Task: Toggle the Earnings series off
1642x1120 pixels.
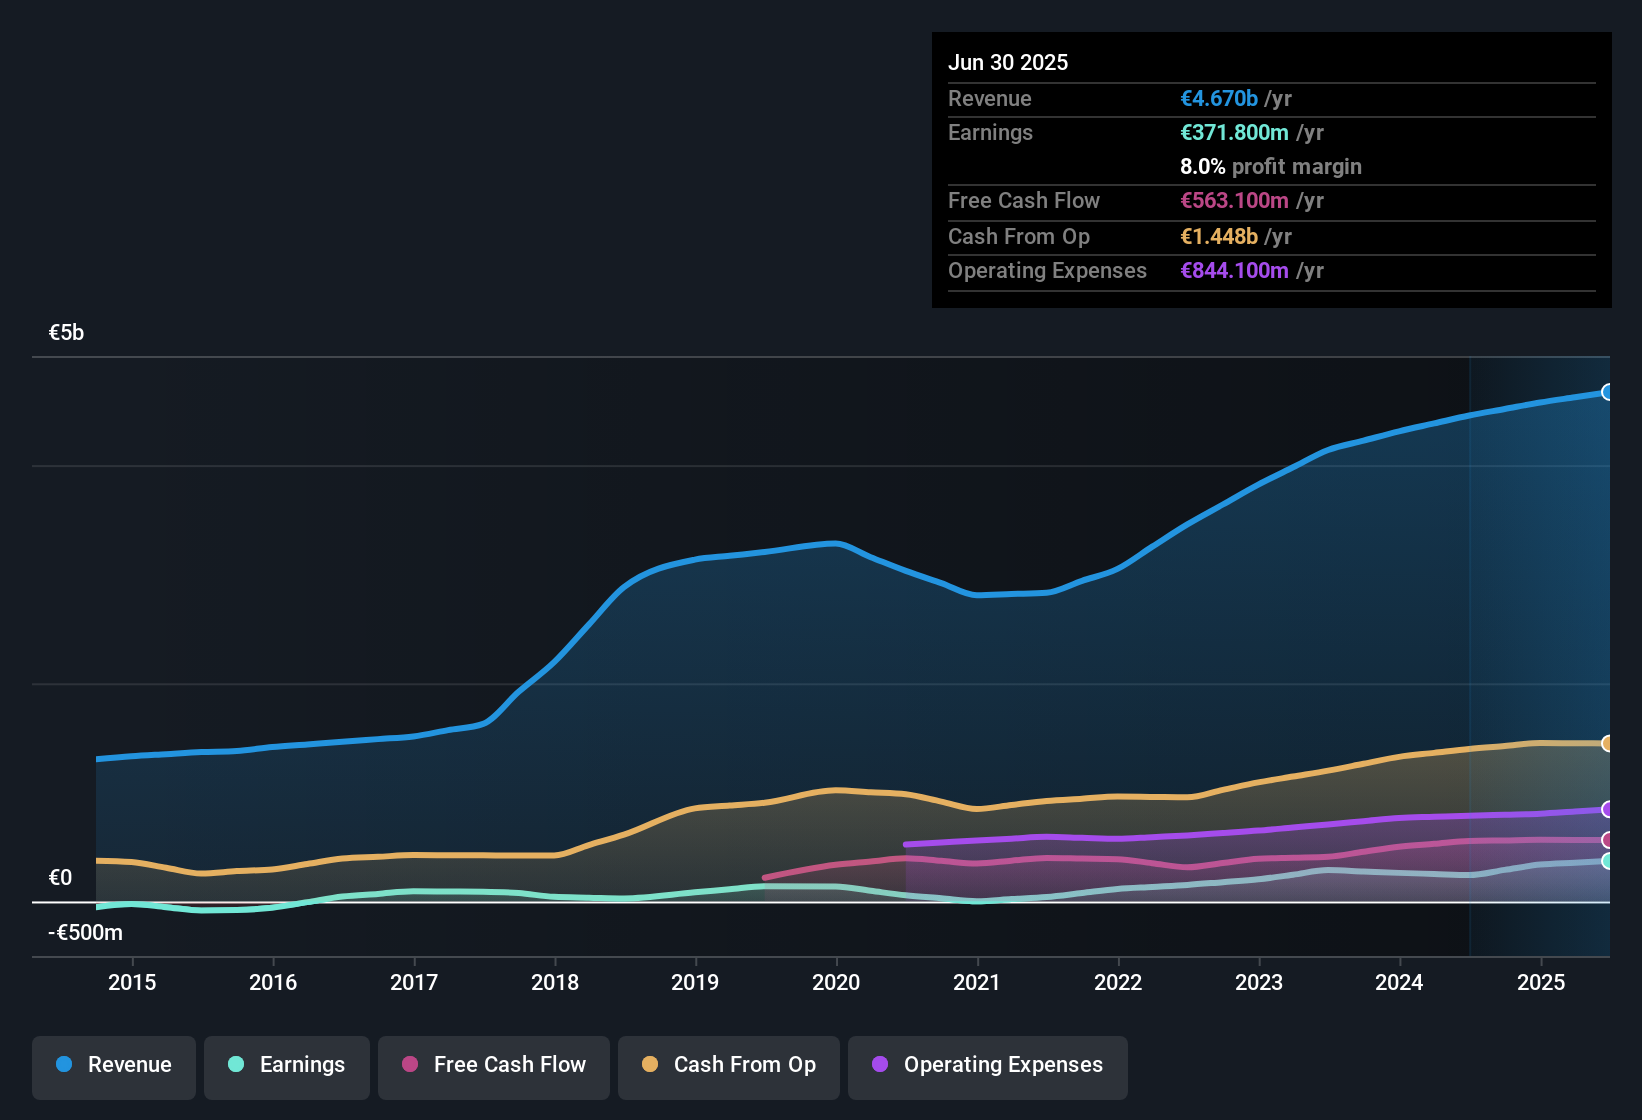Action: tap(287, 1065)
